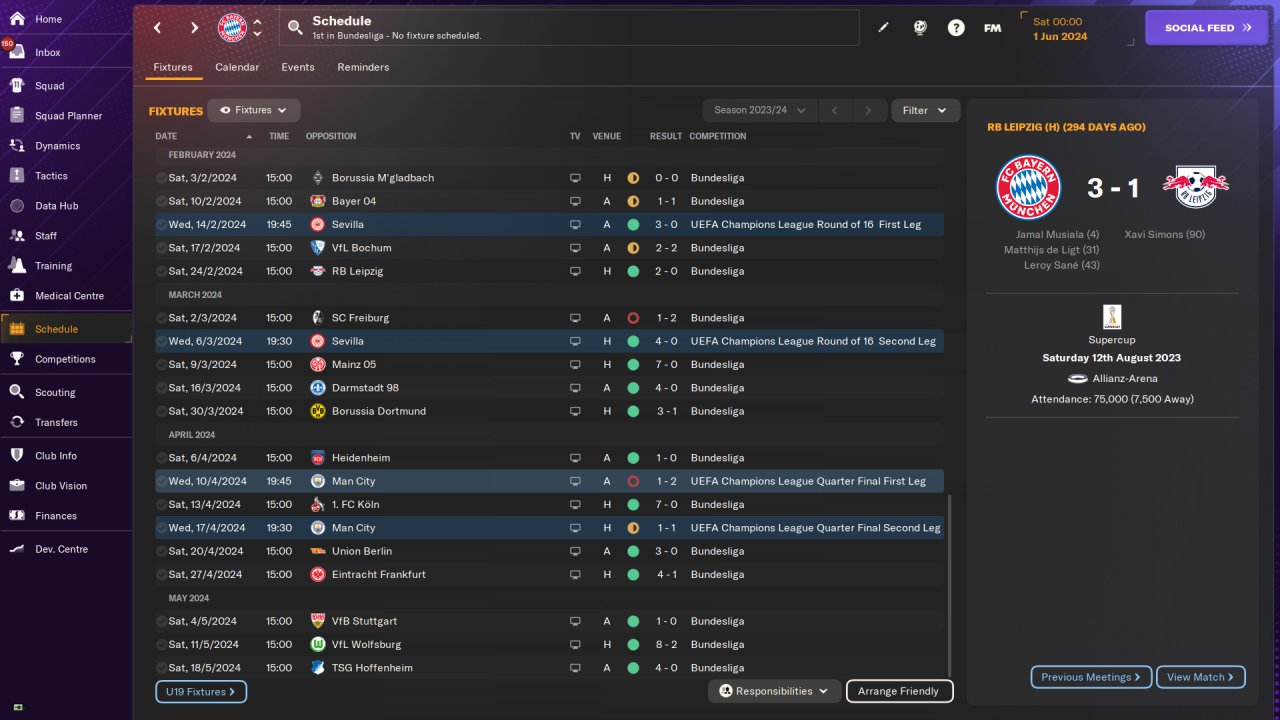Navigate forward with the right arrow
This screenshot has height=720, width=1280.
point(194,28)
